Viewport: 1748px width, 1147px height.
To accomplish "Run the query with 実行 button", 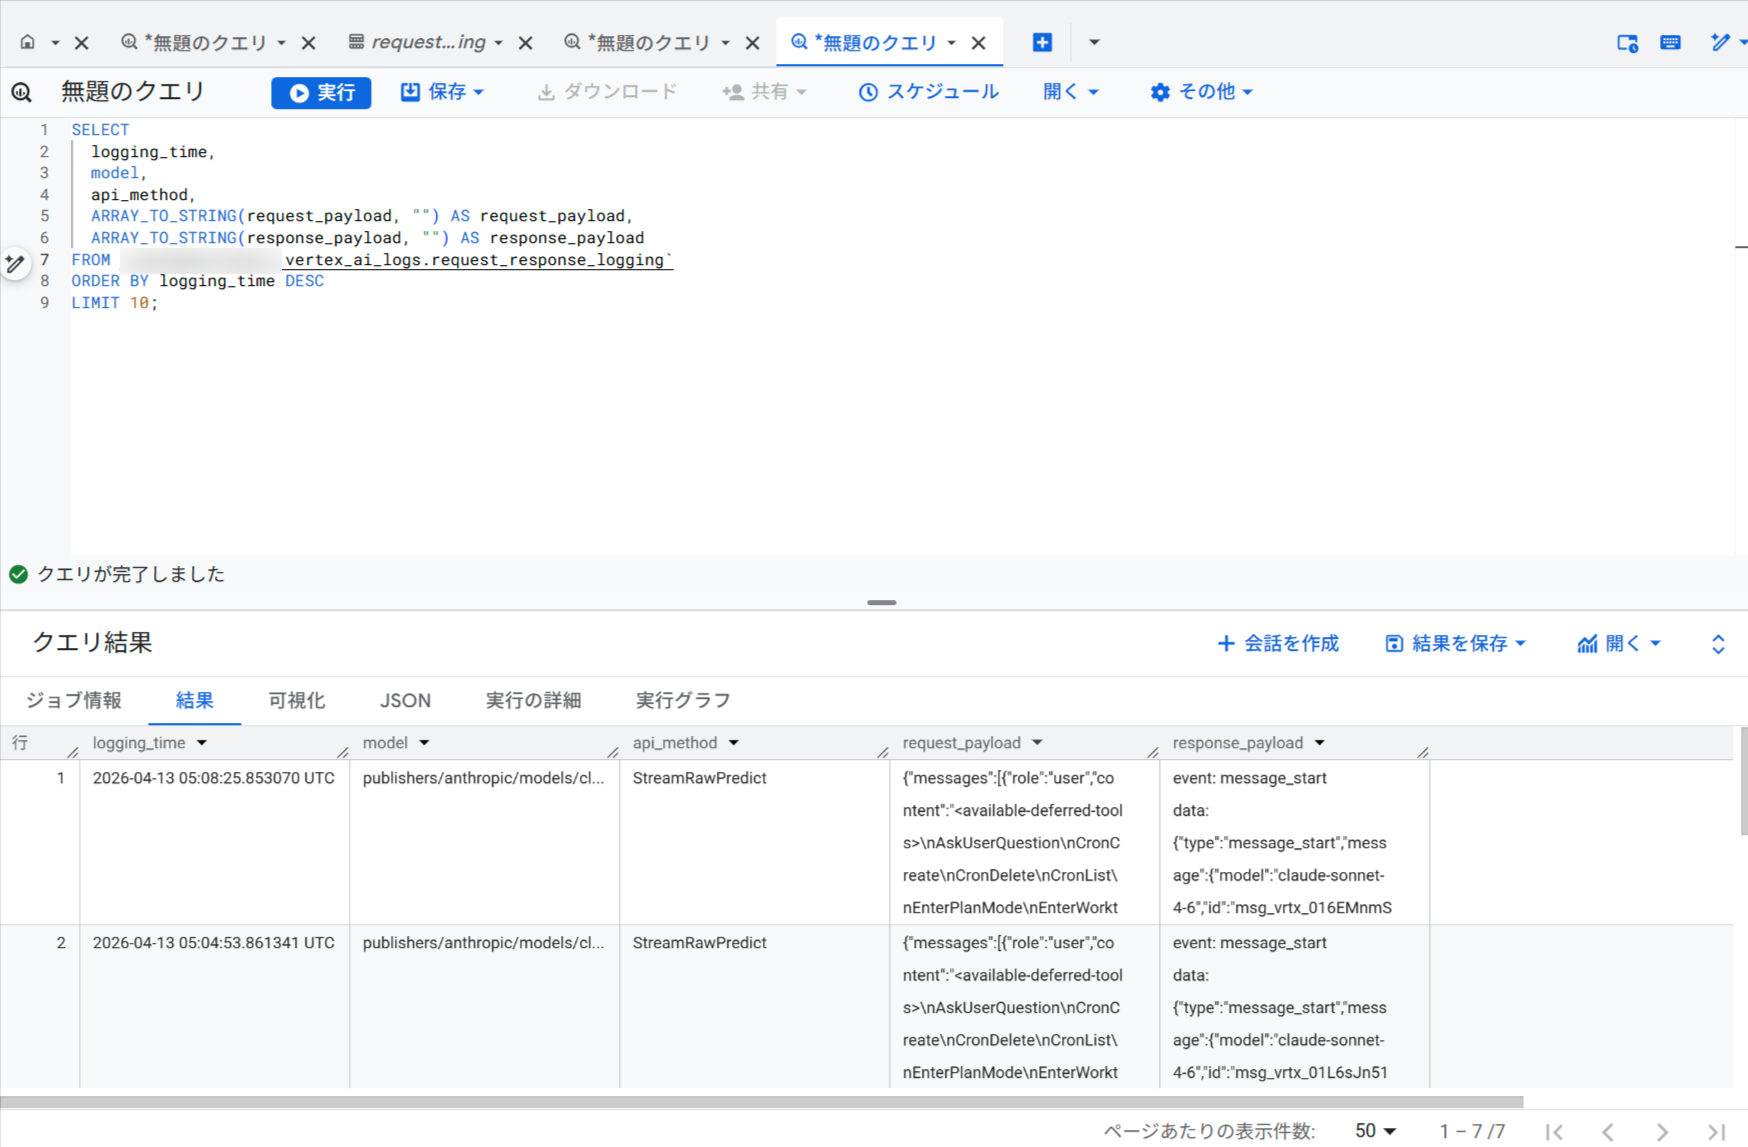I will (x=321, y=92).
